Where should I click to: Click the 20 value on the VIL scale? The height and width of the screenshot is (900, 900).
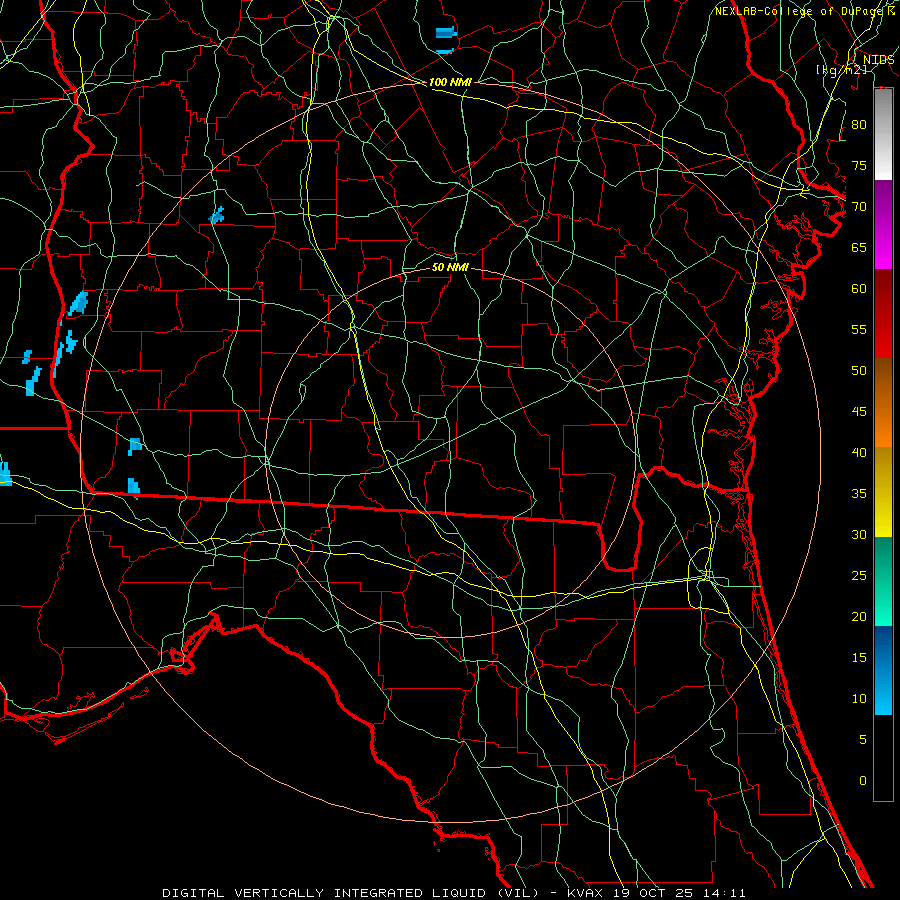coord(859,616)
